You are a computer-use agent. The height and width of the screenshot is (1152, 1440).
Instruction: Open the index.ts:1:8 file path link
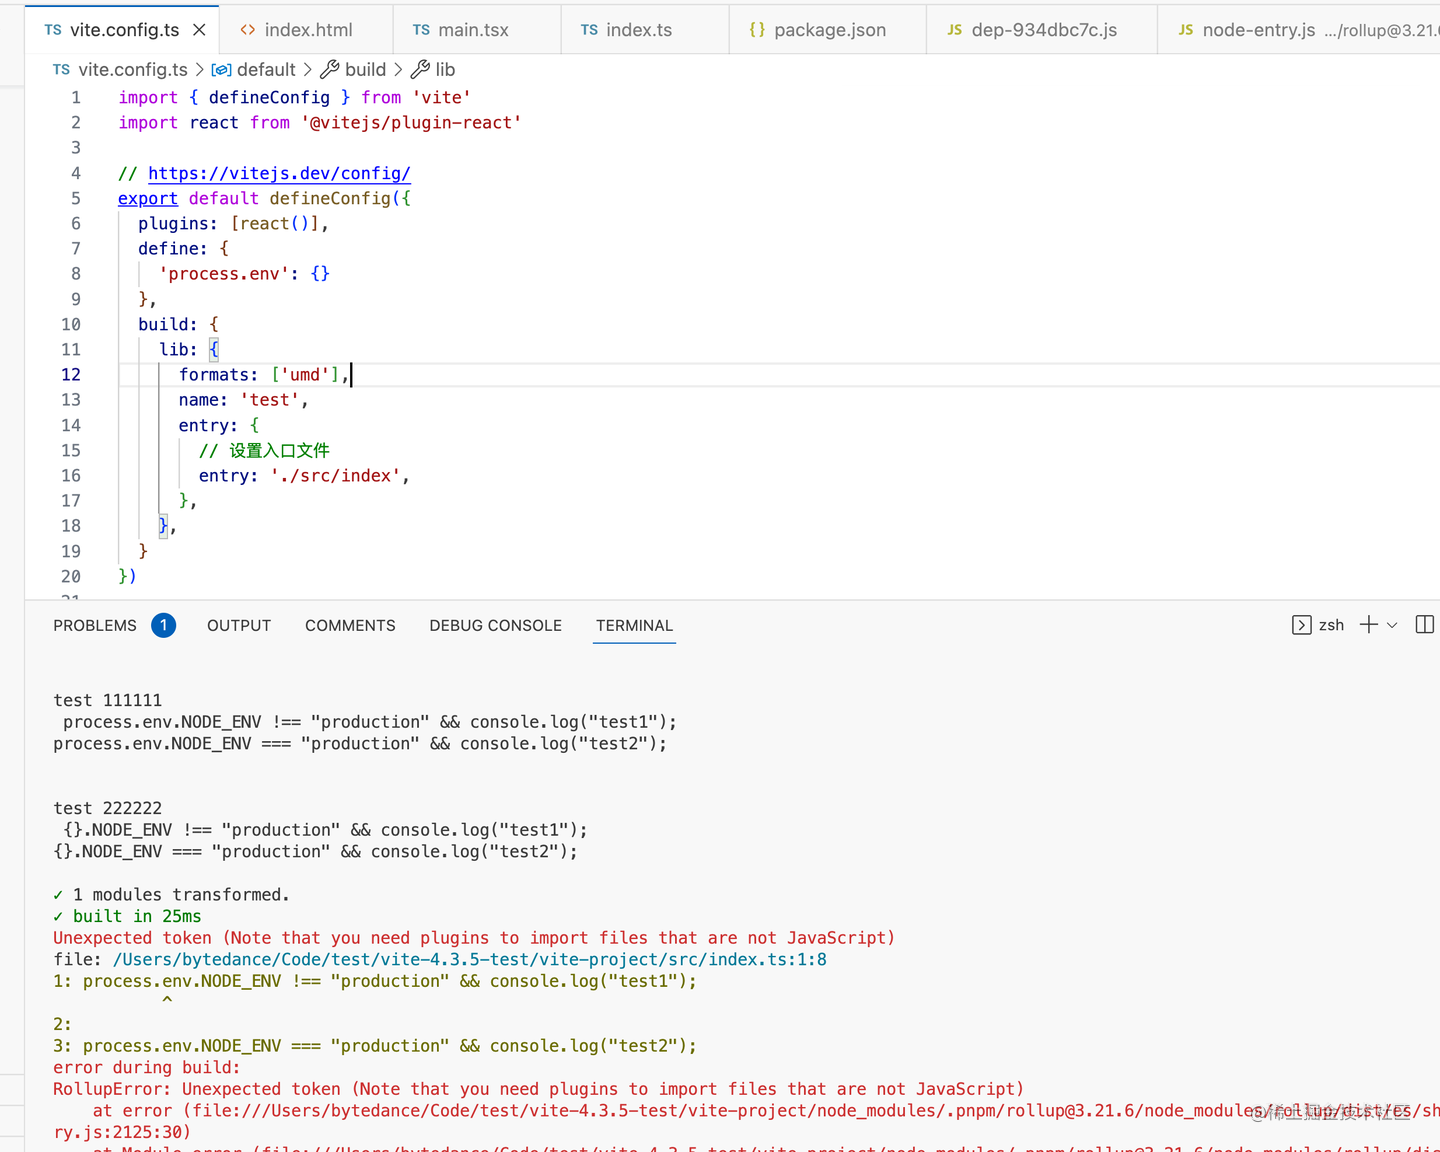[469, 960]
